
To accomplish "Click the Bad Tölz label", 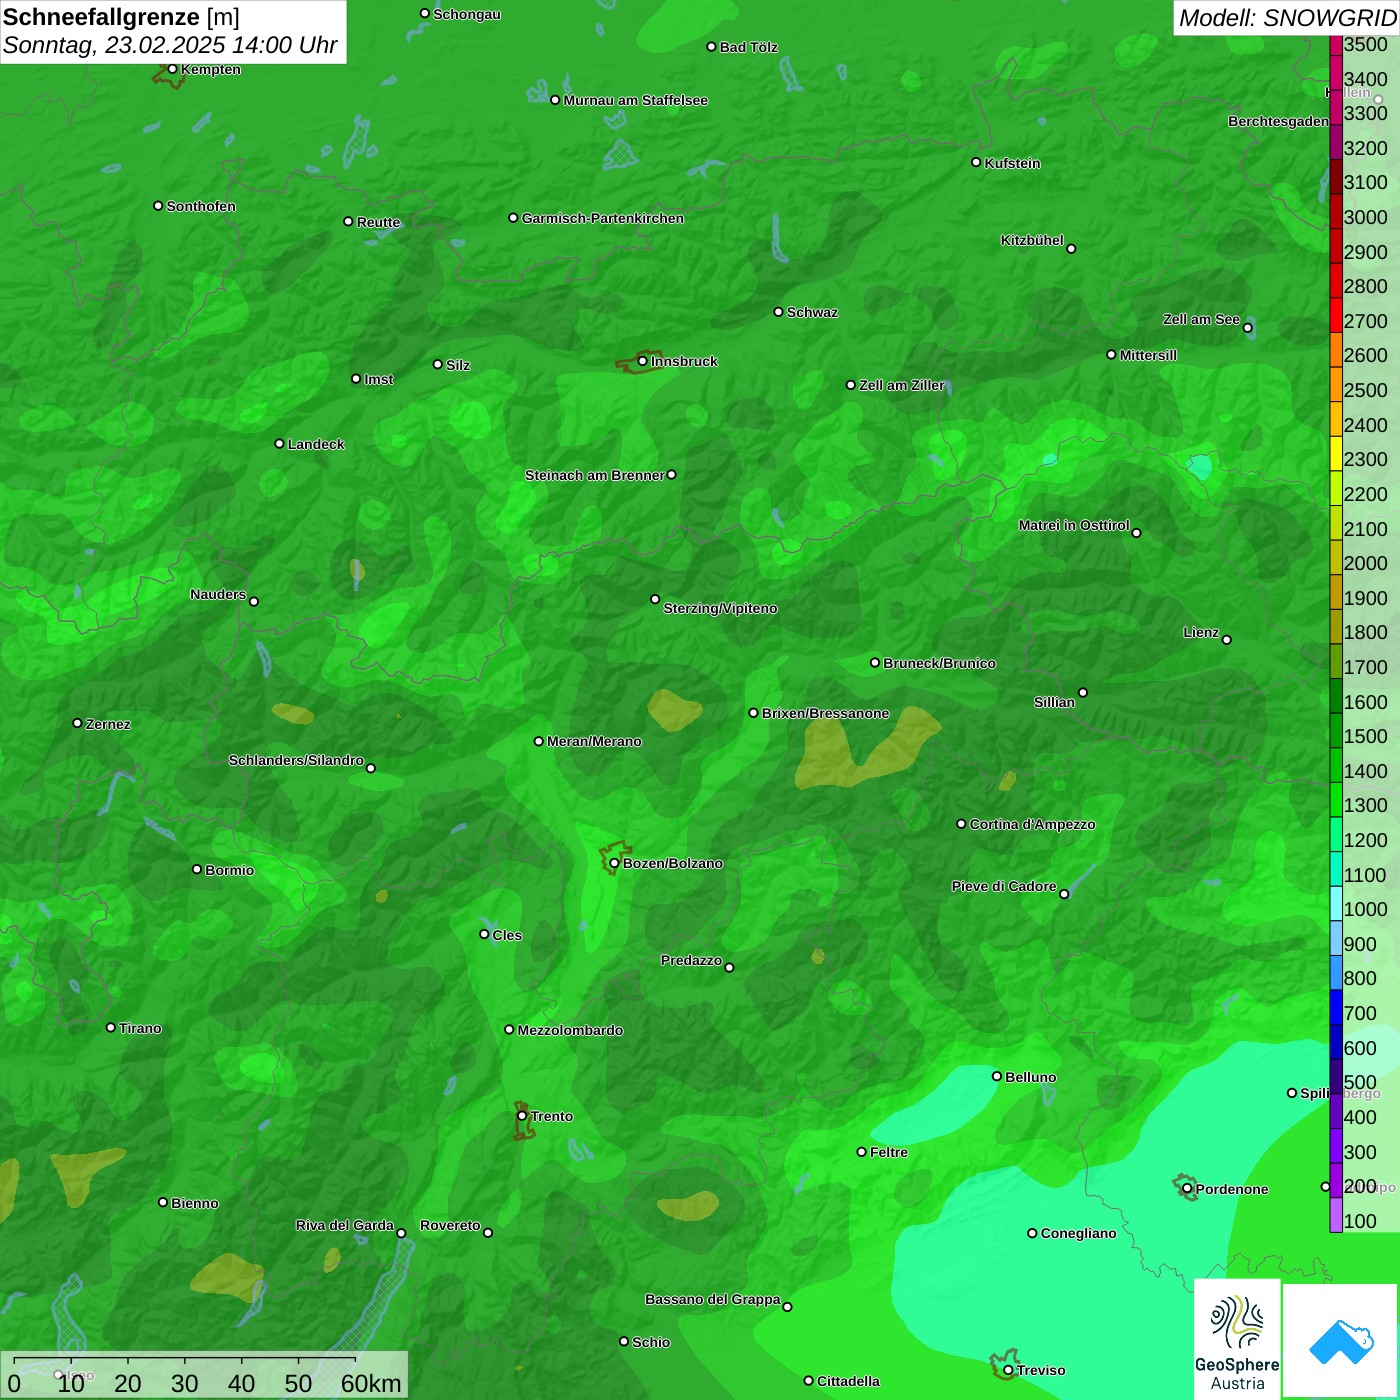I will (x=748, y=47).
